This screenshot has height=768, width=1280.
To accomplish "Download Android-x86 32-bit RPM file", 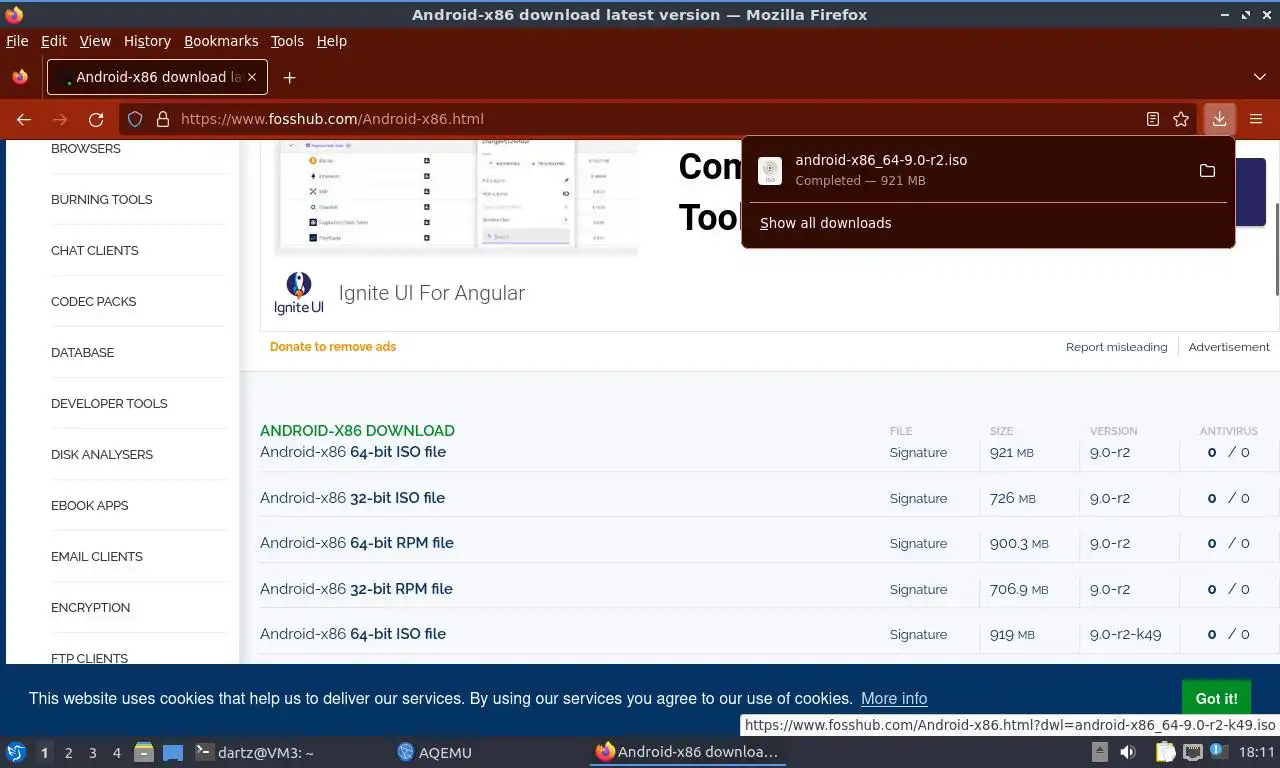I will coord(356,589).
